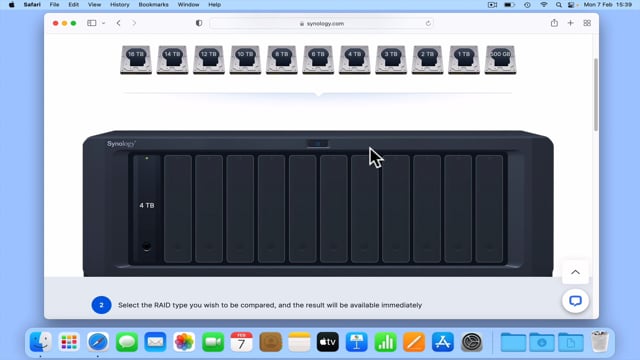Open a new tab with plus icon
This screenshot has height=360, width=640.
click(x=571, y=23)
